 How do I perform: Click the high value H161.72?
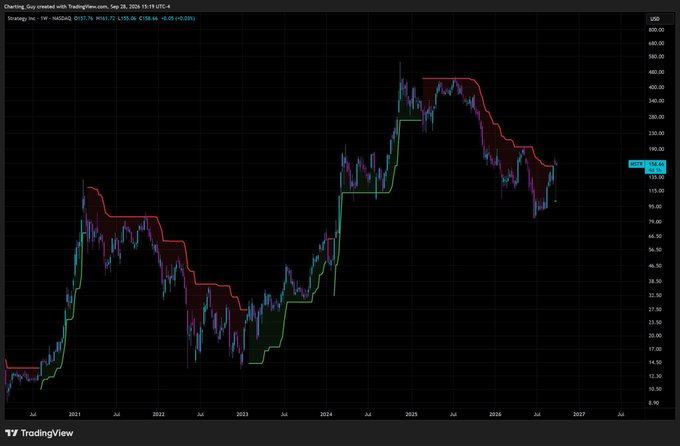(x=106, y=19)
